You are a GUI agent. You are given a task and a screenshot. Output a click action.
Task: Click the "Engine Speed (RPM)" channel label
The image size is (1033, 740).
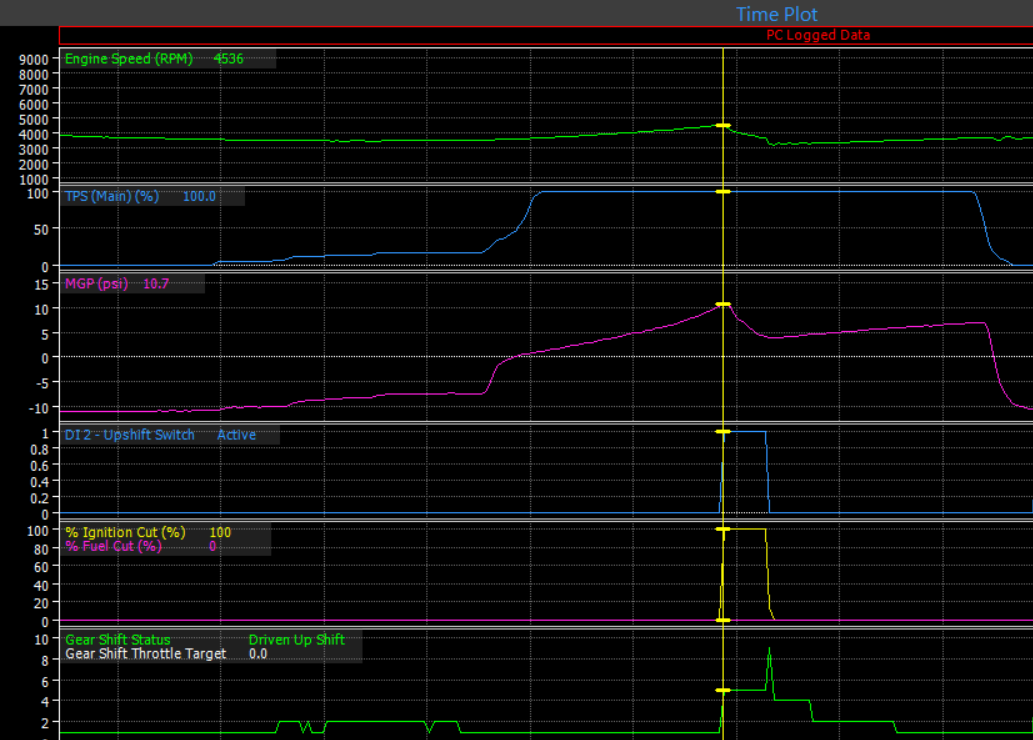[x=128, y=59]
